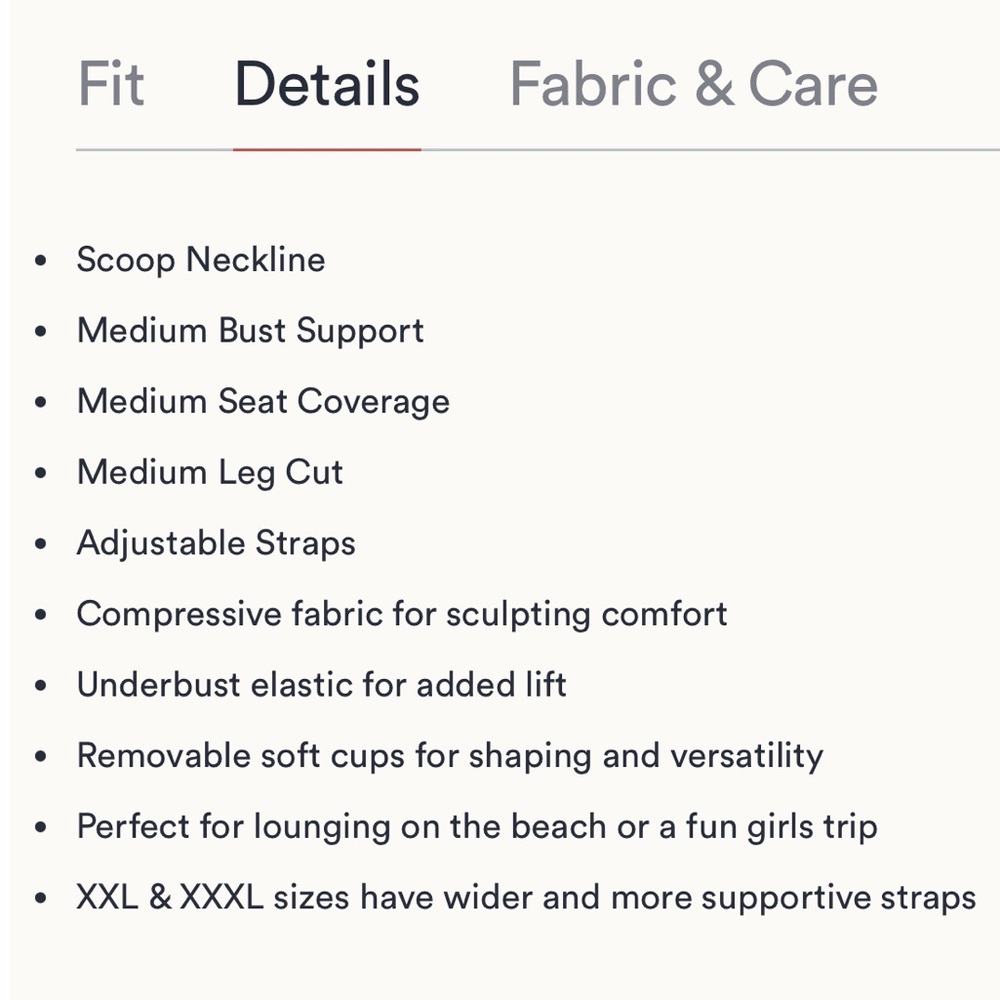Image resolution: width=1000 pixels, height=1000 pixels.
Task: Click XXL & XXXL sizes text line
Action: point(526,897)
